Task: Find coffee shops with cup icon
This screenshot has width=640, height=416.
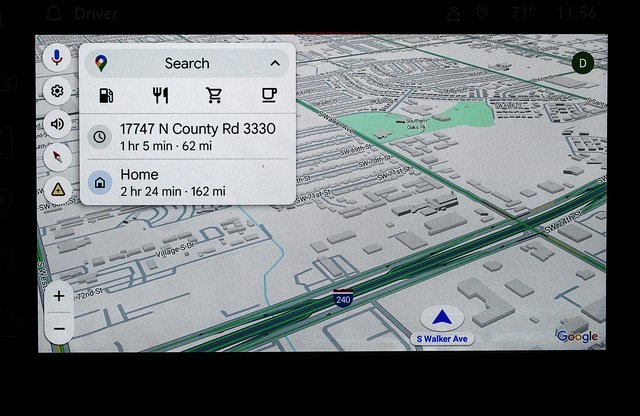Action: [268, 96]
